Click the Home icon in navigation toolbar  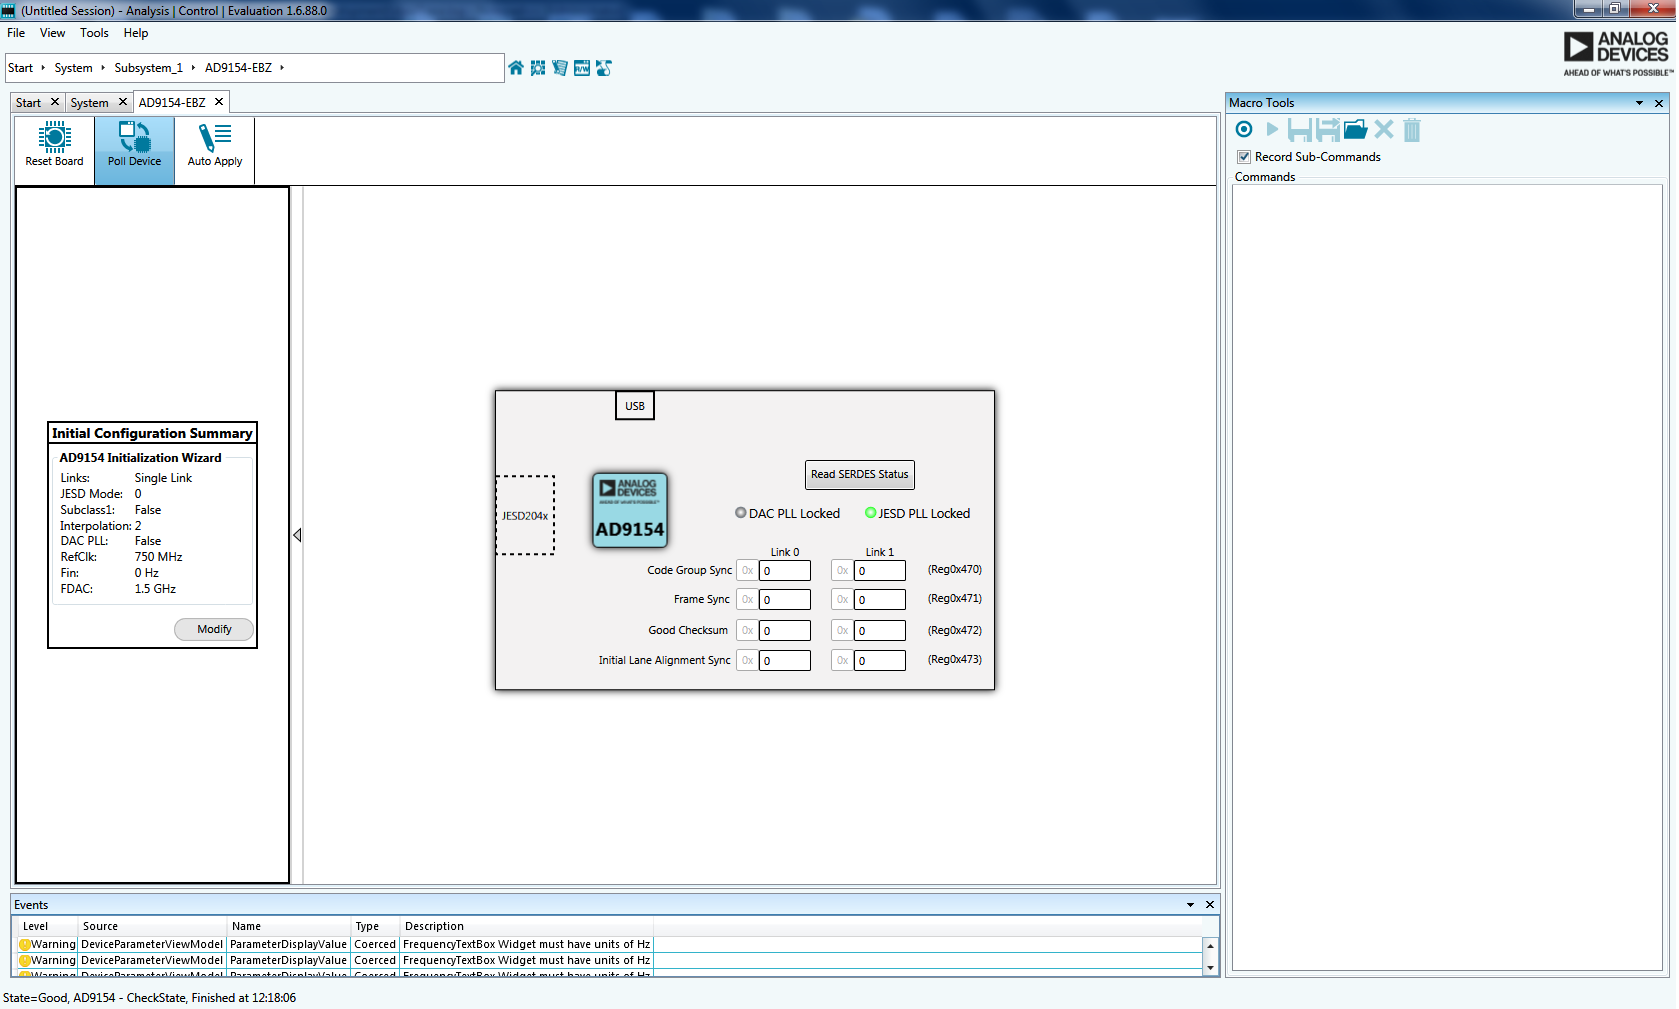[516, 68]
